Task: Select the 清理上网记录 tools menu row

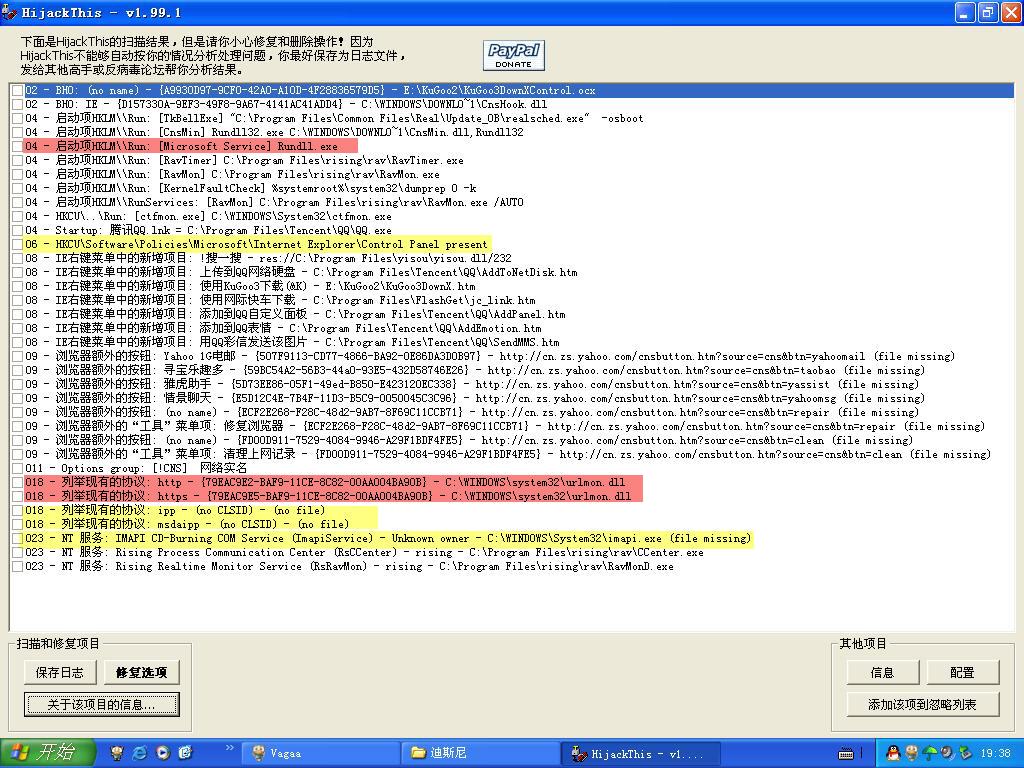Action: pyautogui.click(x=508, y=455)
